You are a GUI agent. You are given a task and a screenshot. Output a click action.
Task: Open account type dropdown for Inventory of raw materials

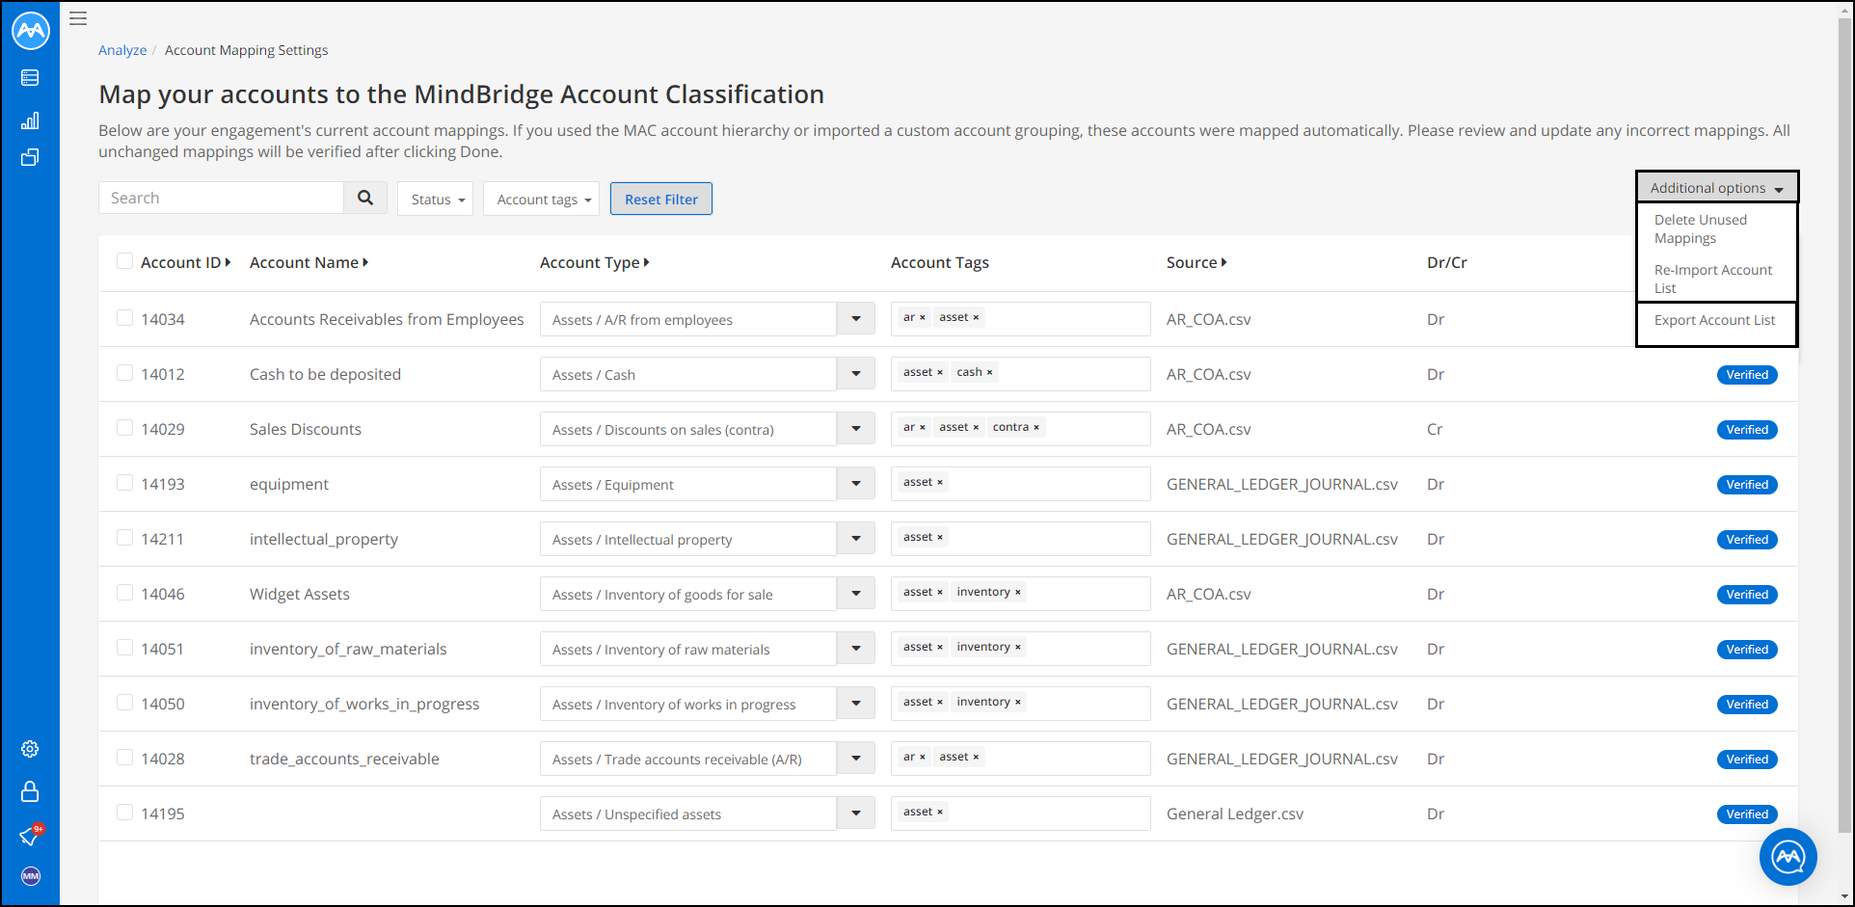[x=856, y=649]
